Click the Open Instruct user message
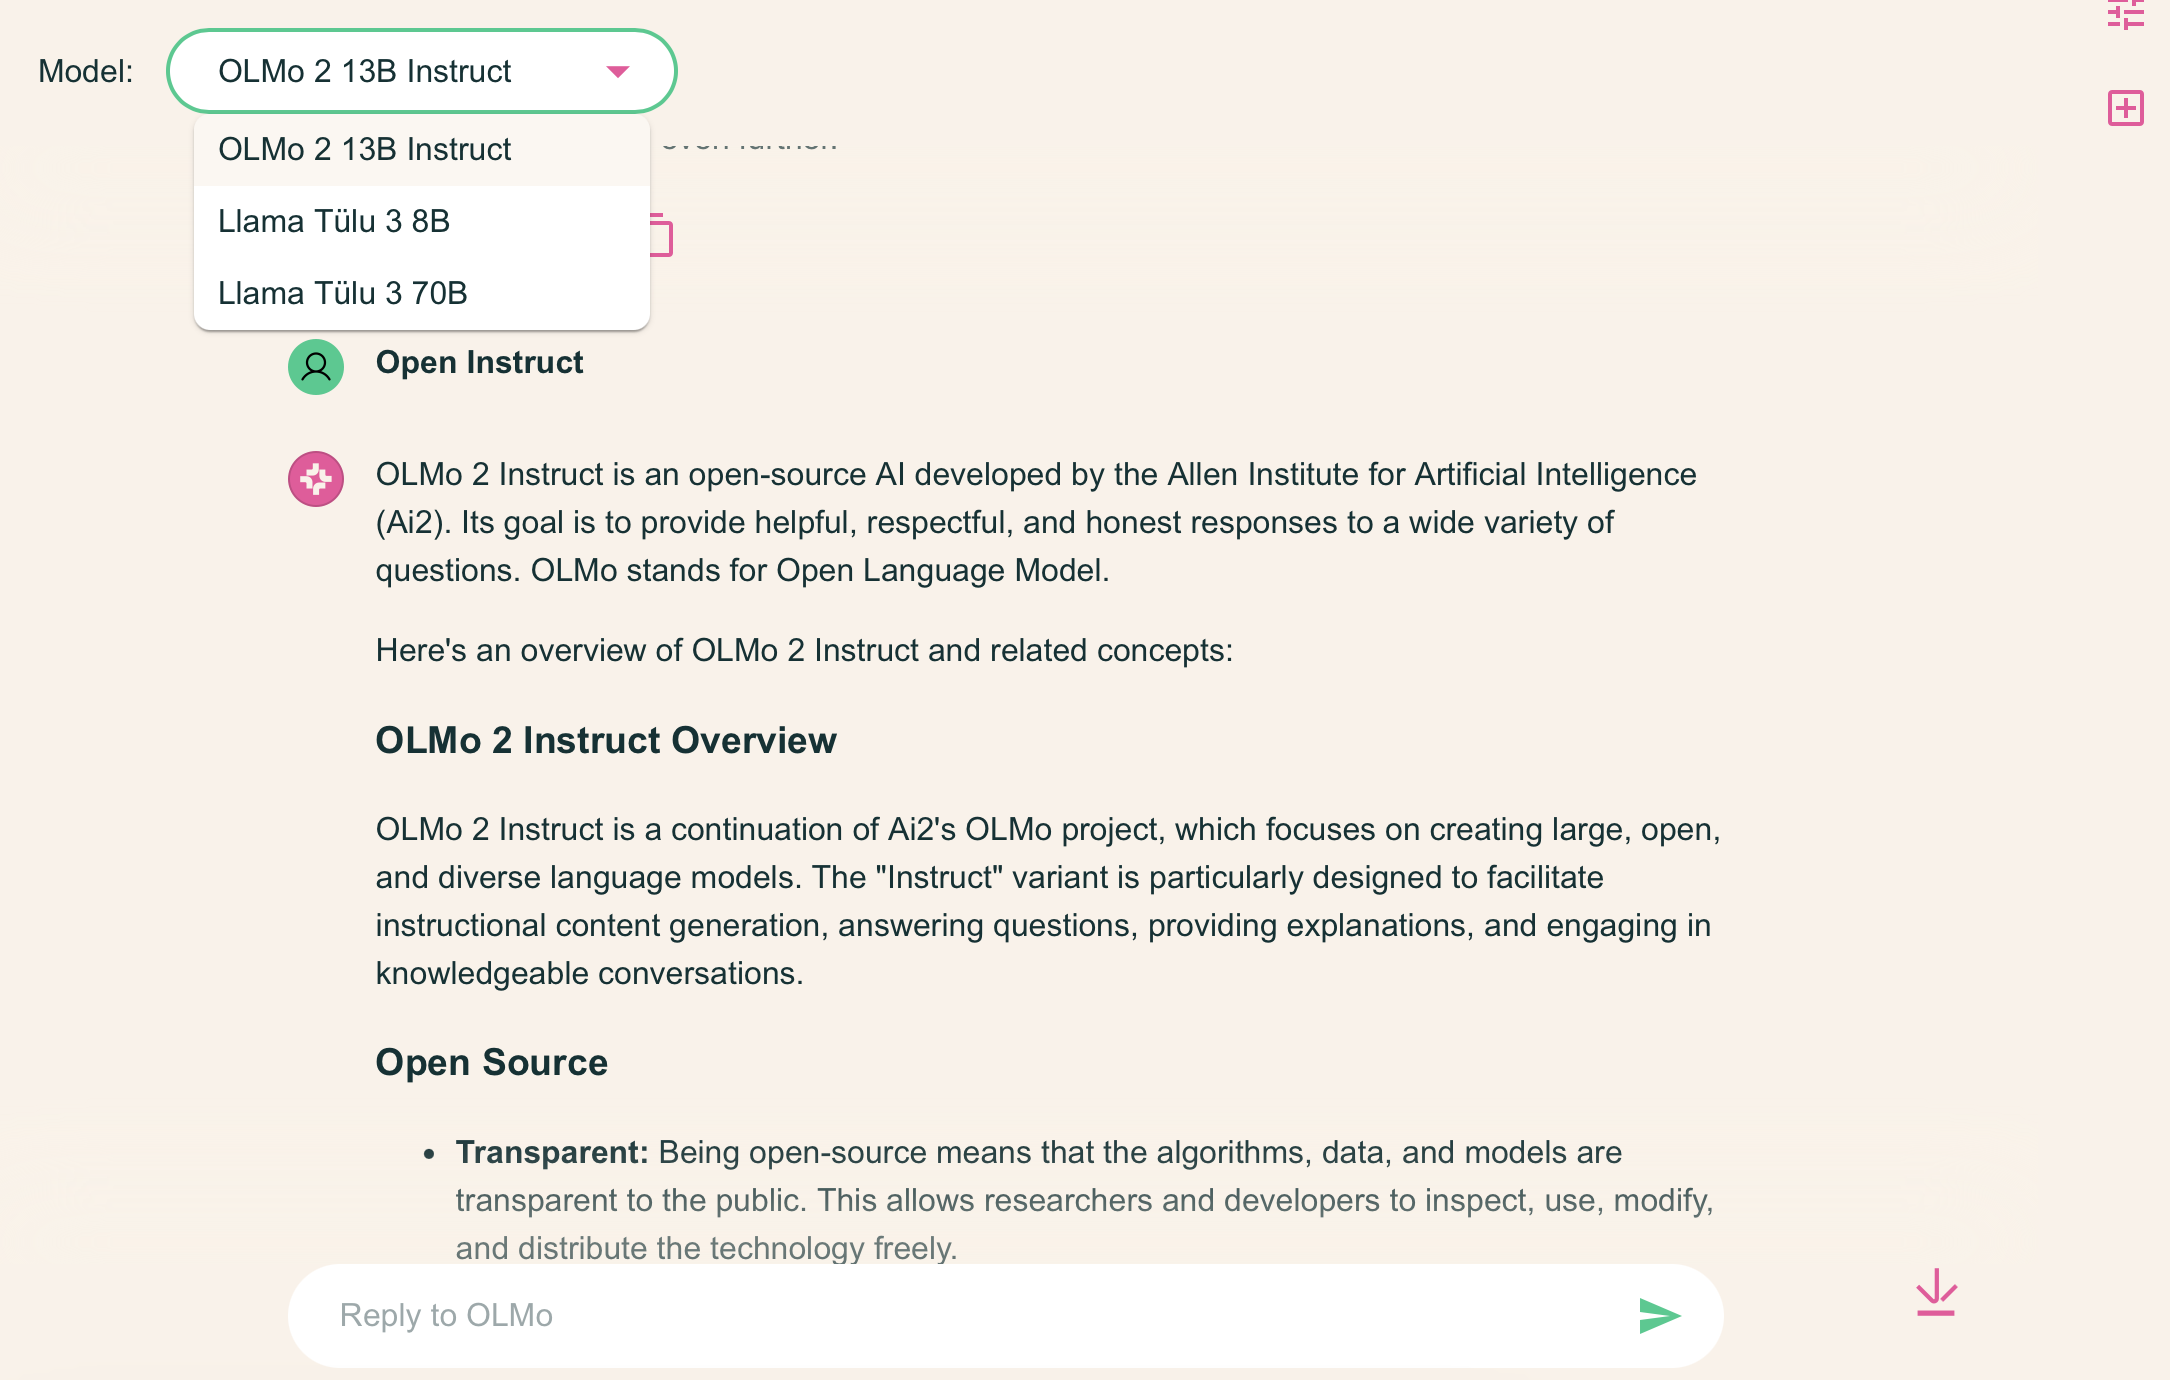The image size is (2170, 1380). point(479,362)
